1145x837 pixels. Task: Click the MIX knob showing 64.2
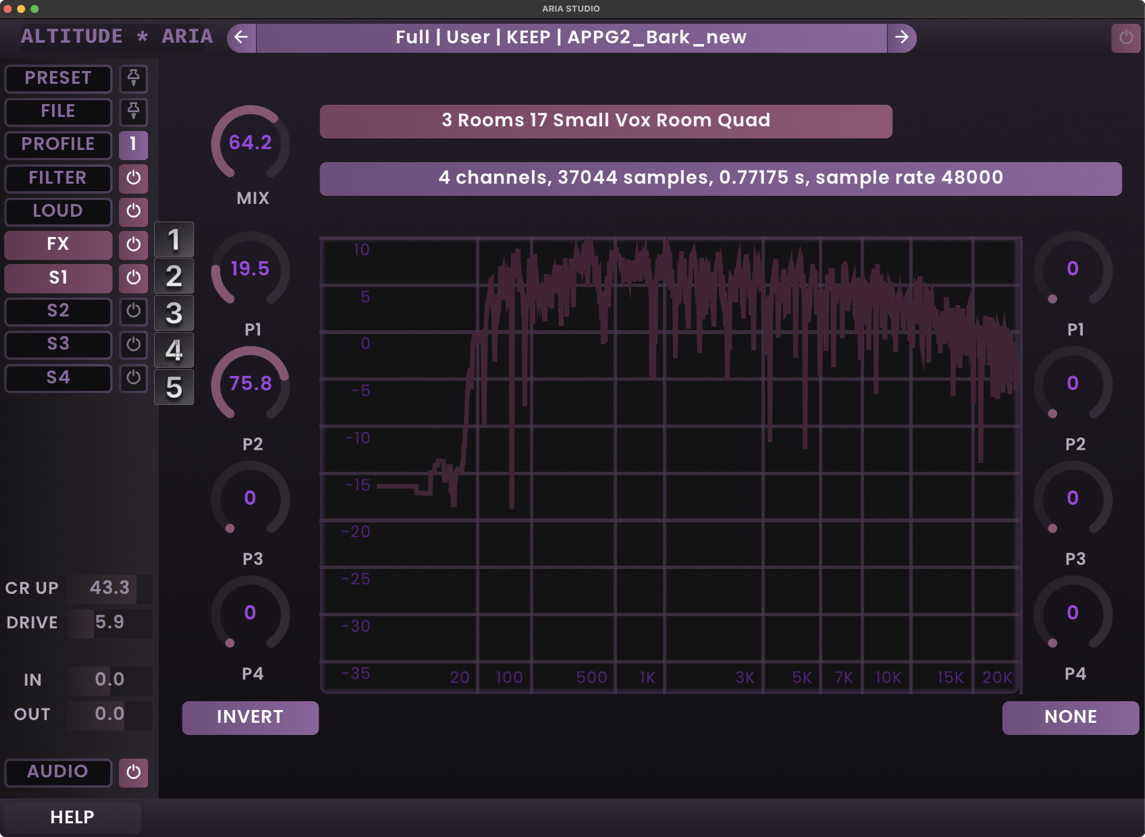pyautogui.click(x=250, y=143)
